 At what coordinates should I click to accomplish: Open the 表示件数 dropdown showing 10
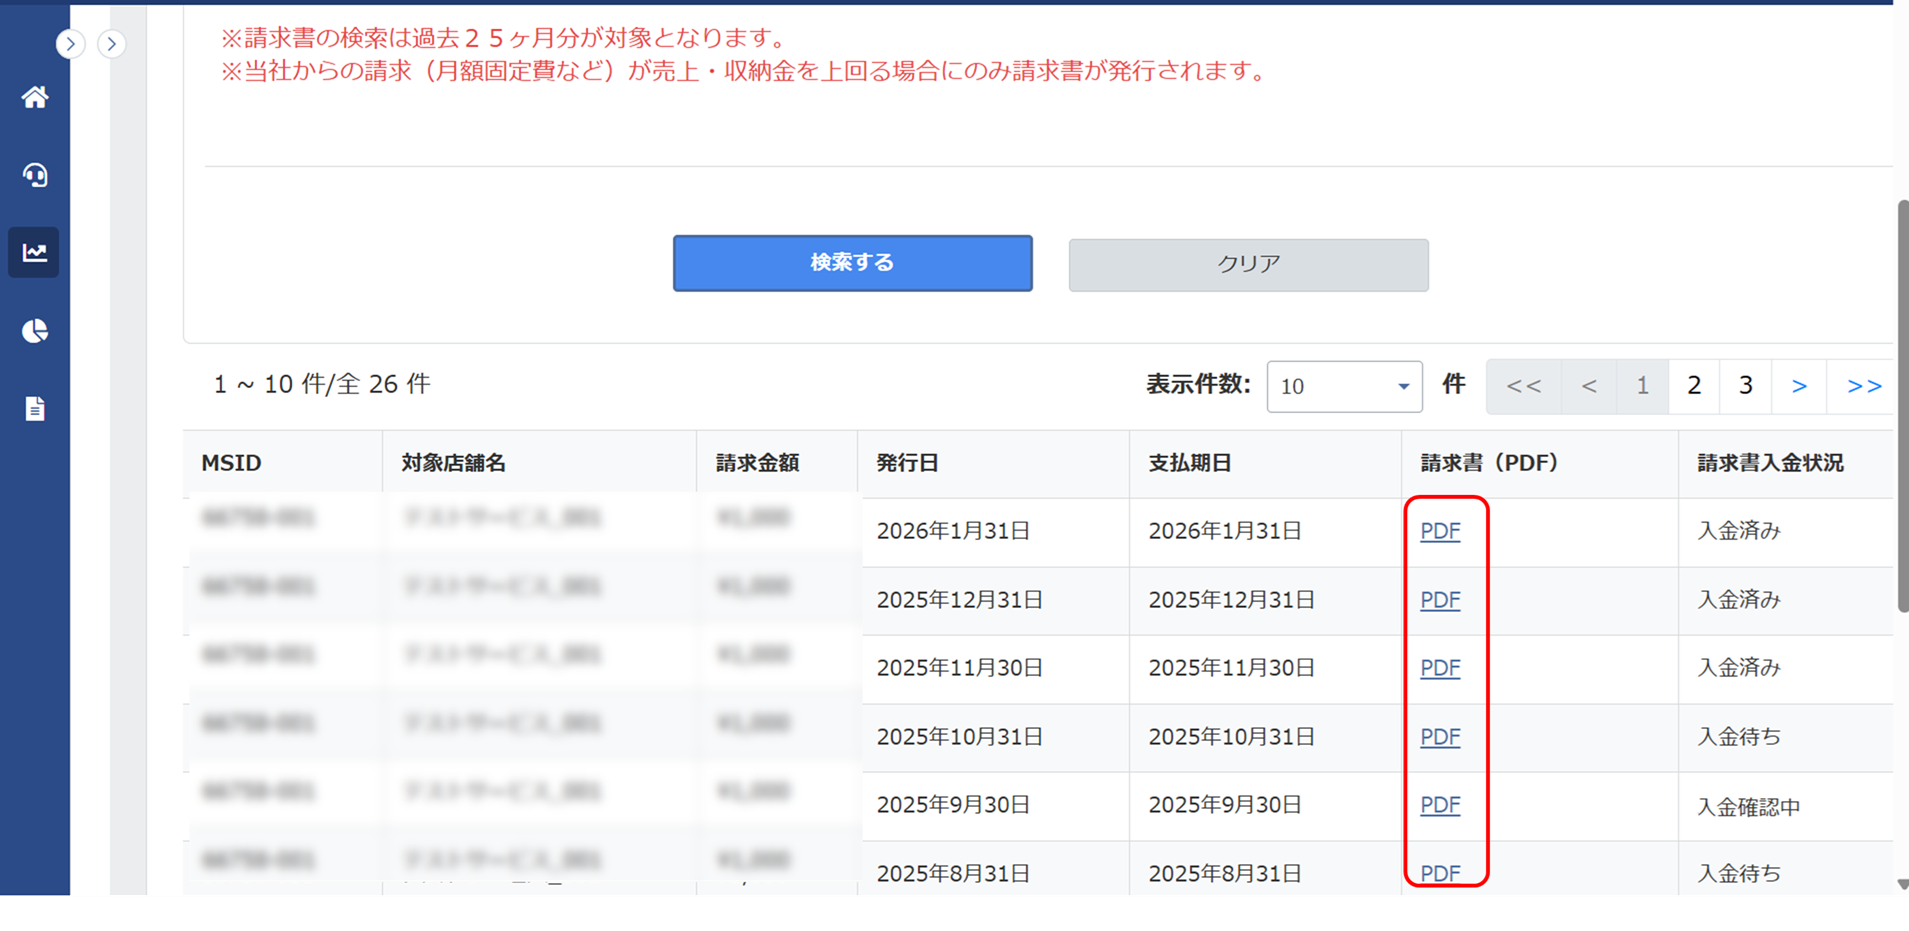point(1343,386)
